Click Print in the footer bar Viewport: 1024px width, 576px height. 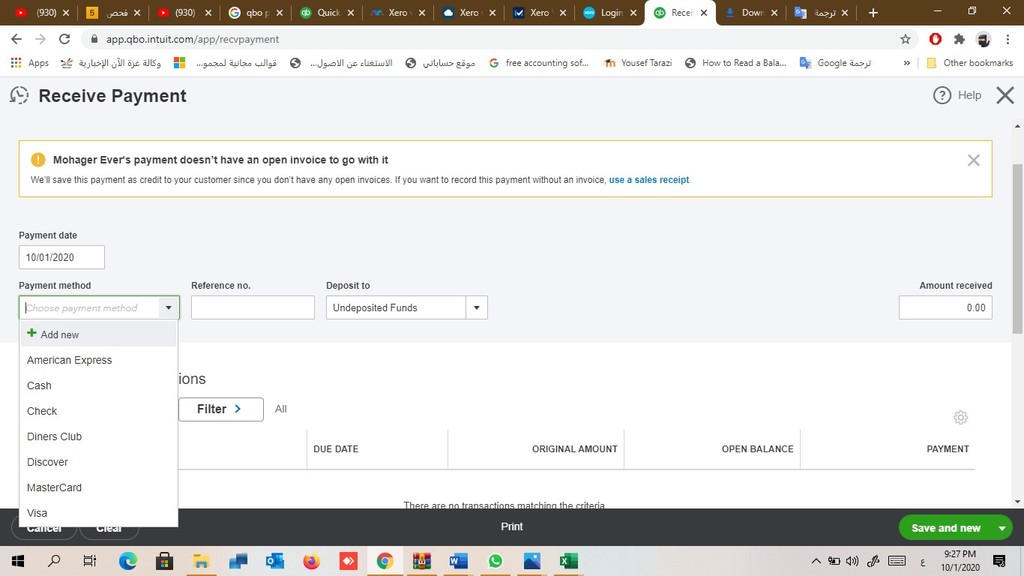(x=512, y=526)
